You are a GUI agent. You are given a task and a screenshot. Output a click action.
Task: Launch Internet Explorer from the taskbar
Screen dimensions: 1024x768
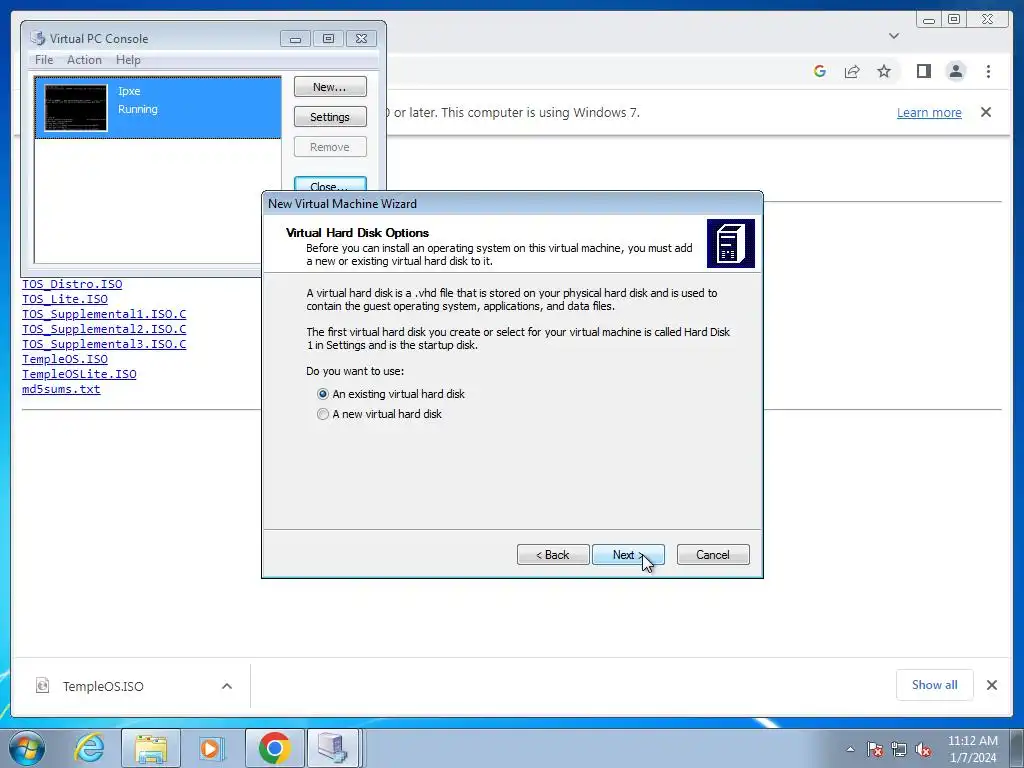click(89, 748)
